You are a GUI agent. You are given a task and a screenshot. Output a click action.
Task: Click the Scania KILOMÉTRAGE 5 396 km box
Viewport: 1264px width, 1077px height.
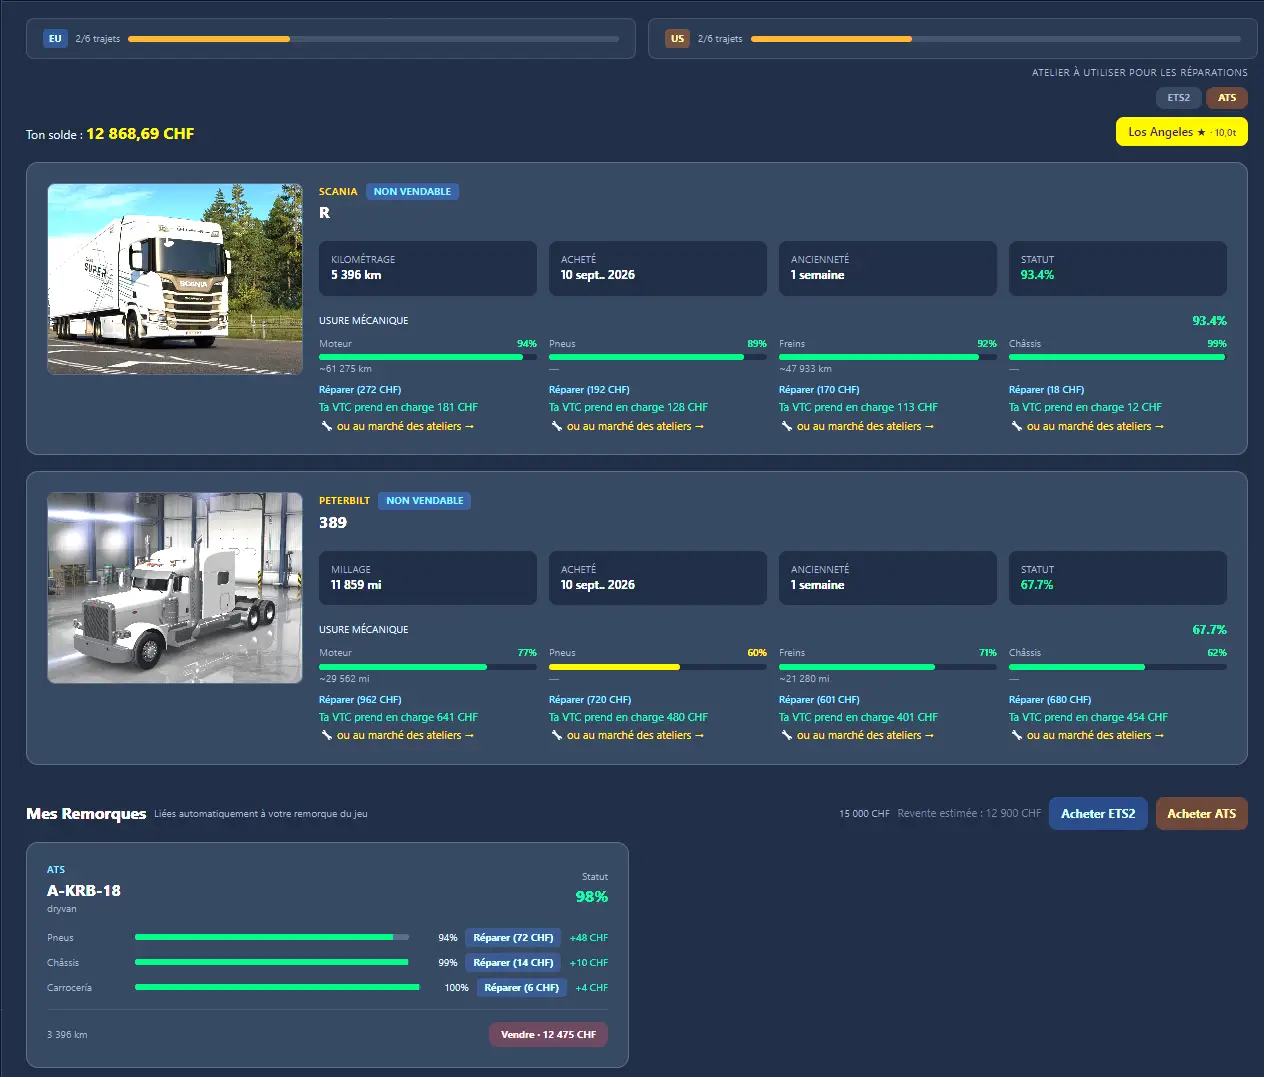pos(428,268)
